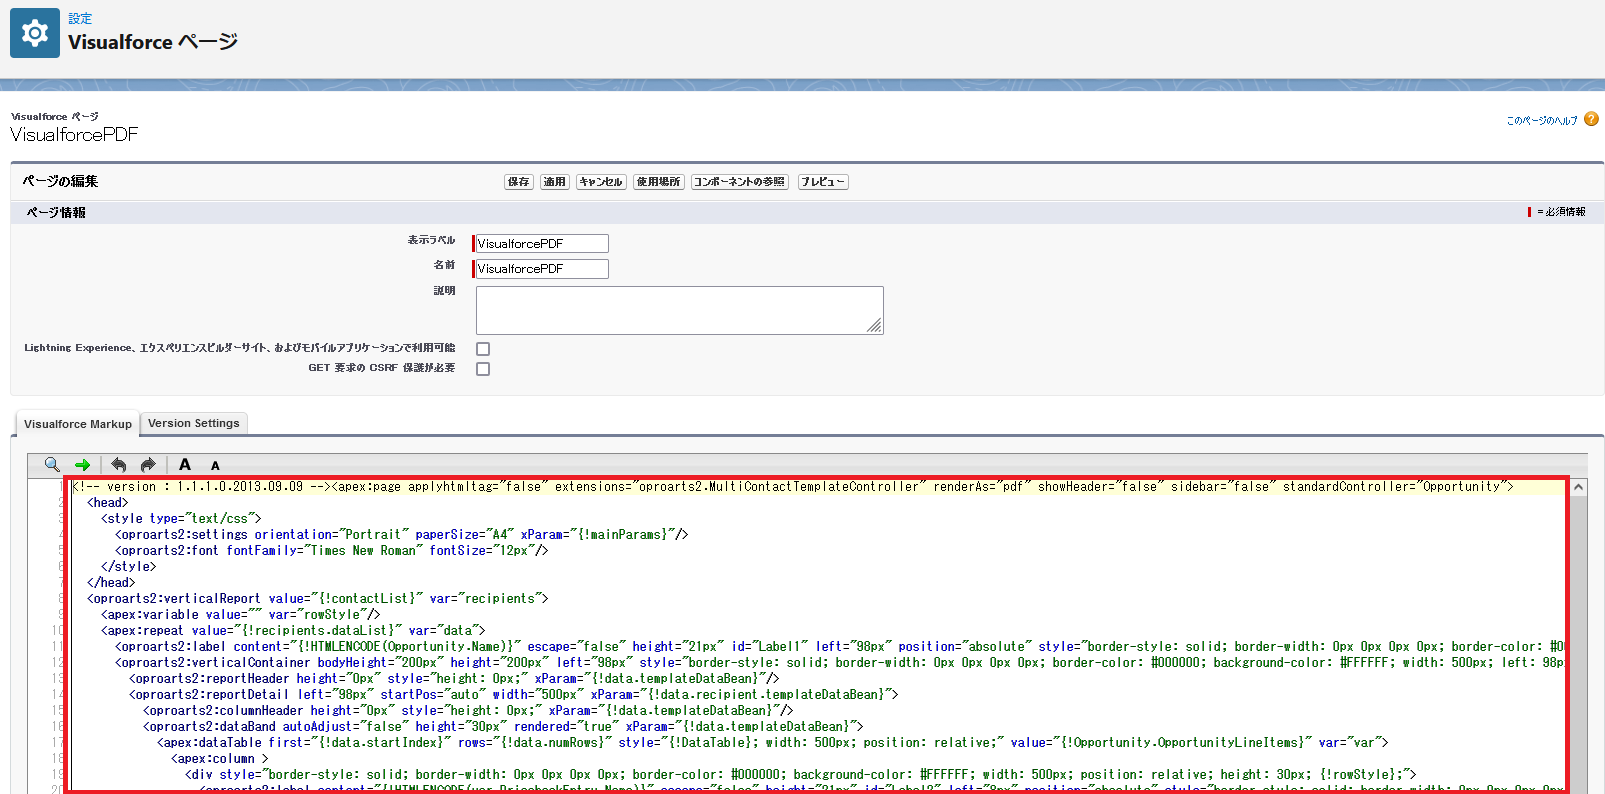Click the ページの編集 section heading
Image resolution: width=1605 pixels, height=794 pixels.
(60, 182)
